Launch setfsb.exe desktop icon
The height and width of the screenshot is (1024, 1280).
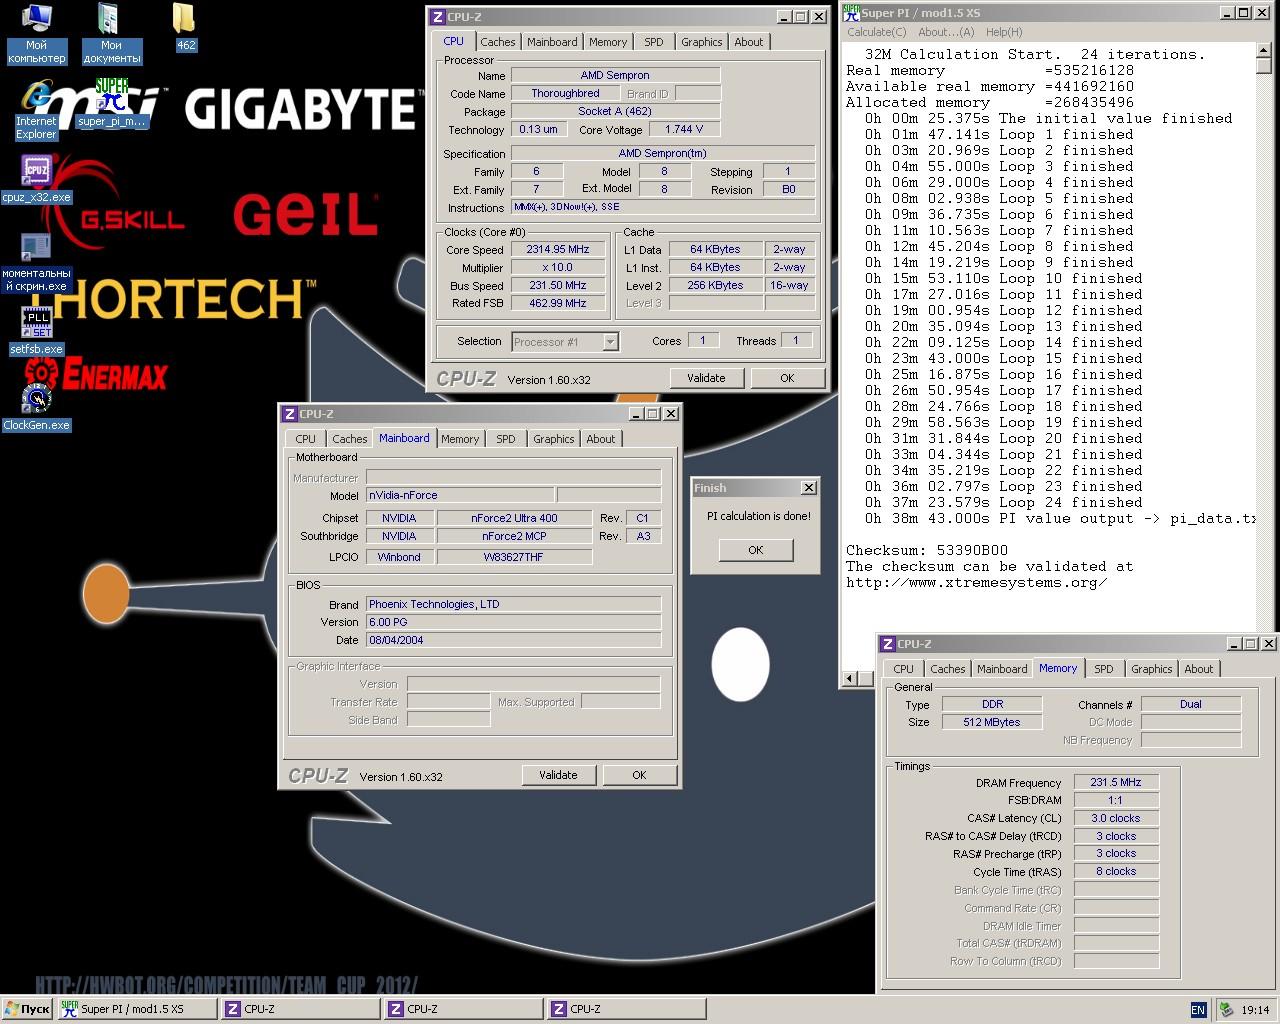tap(36, 331)
